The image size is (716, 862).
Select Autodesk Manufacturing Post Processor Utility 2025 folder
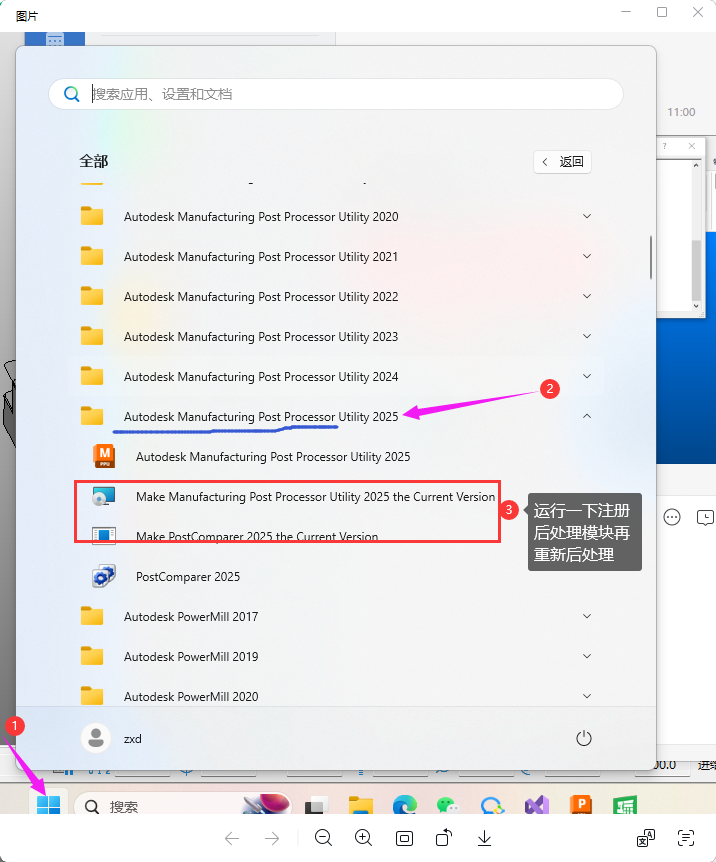[x=335, y=416]
